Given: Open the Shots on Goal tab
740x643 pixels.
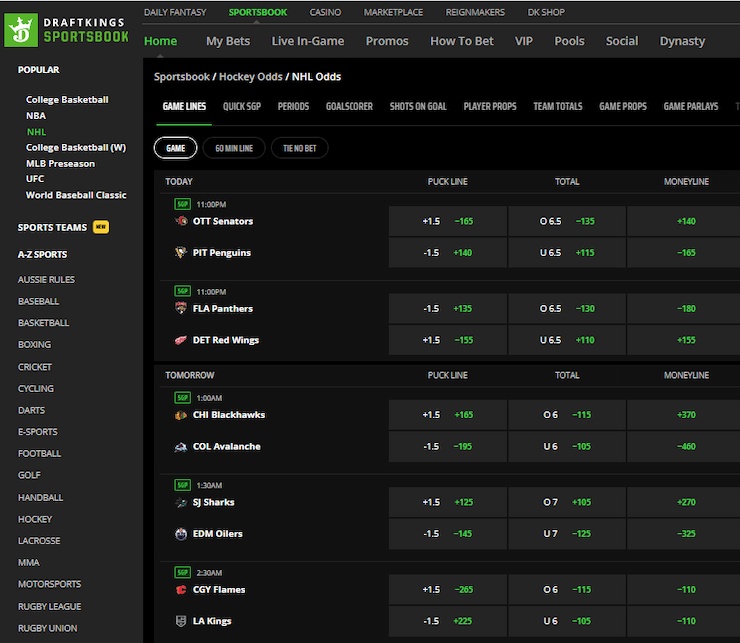Looking at the screenshot, I should coord(418,107).
